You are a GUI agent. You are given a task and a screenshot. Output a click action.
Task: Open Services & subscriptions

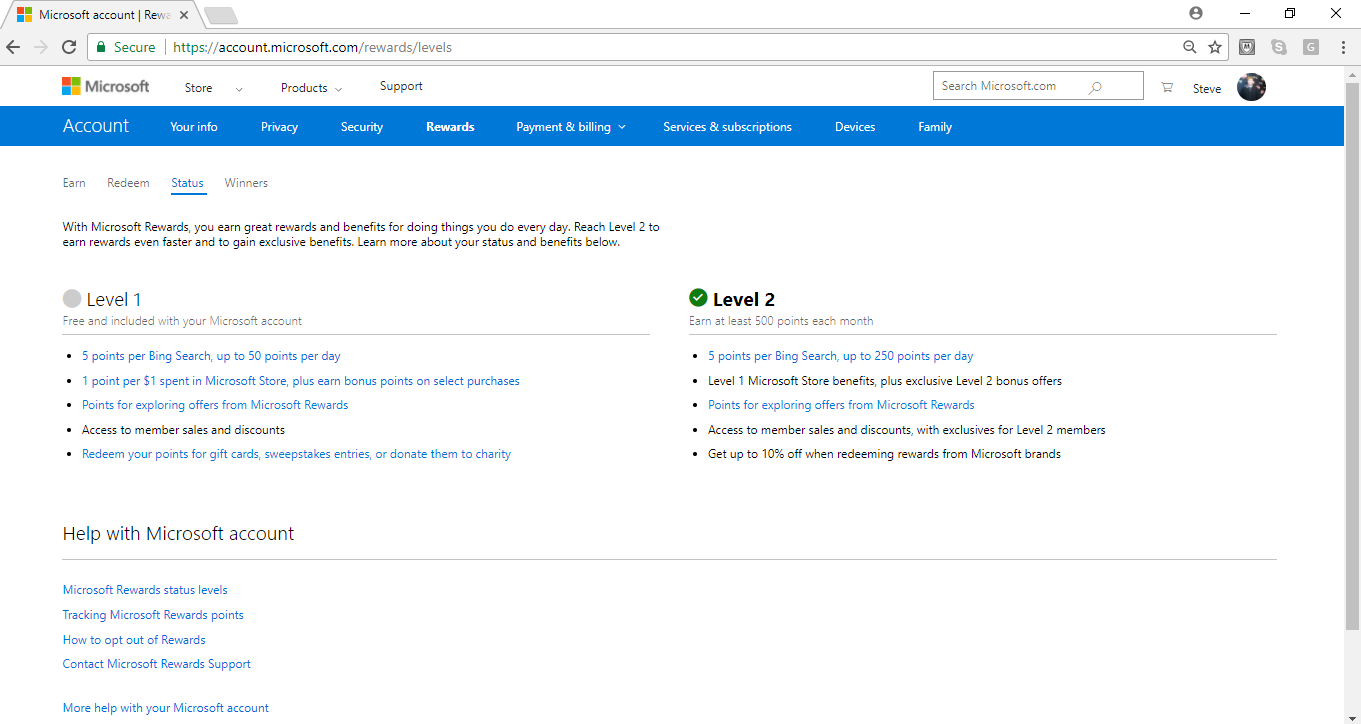point(727,127)
